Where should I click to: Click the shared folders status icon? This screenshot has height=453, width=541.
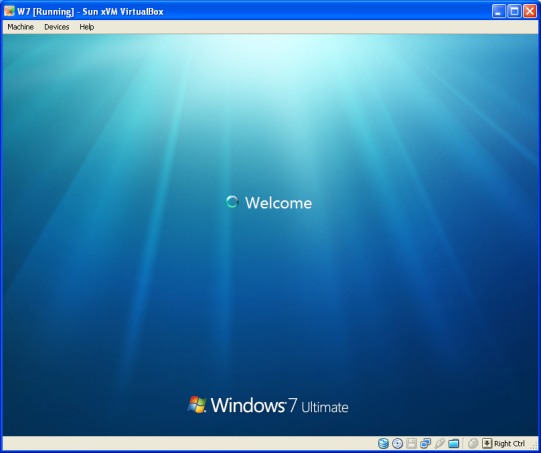click(453, 443)
